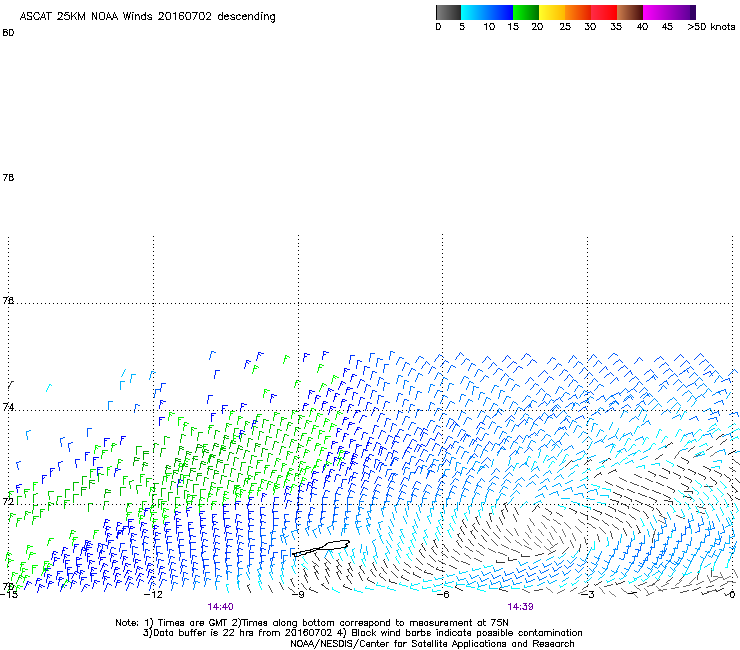
Task: Click the 72 latitude axis label
Action: tap(8, 501)
